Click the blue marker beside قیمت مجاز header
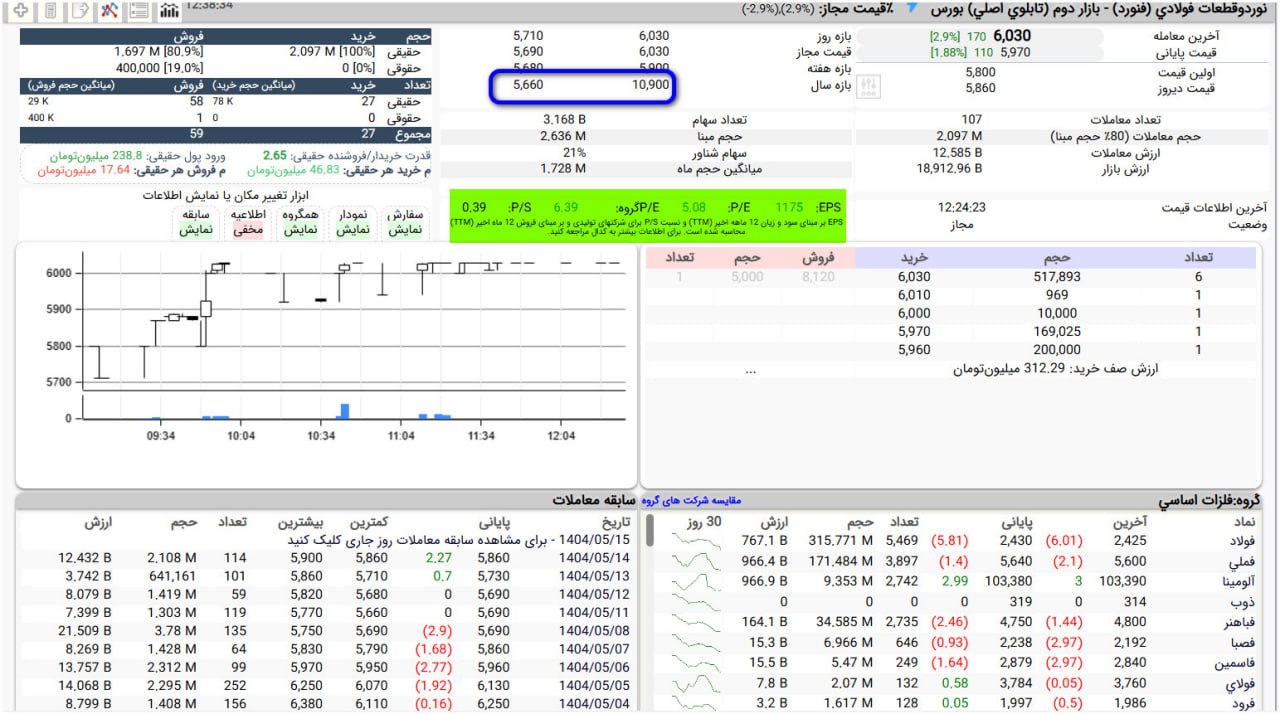The width and height of the screenshot is (1280, 714). click(x=912, y=8)
